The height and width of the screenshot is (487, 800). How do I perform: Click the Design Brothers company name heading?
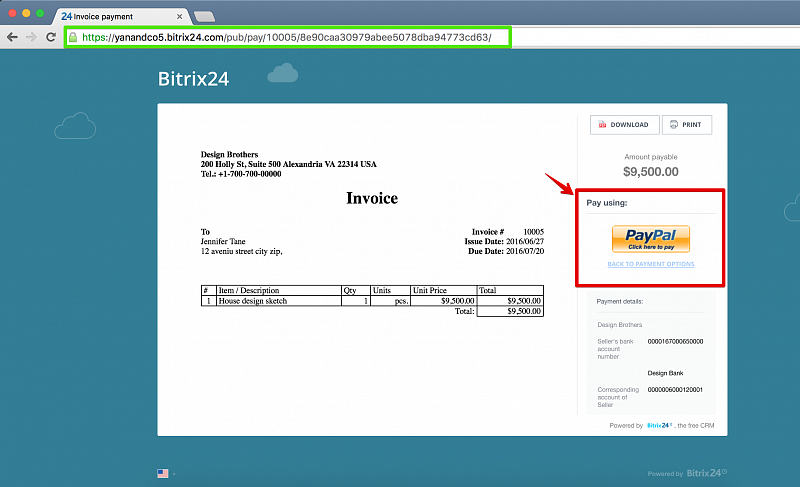(229, 155)
